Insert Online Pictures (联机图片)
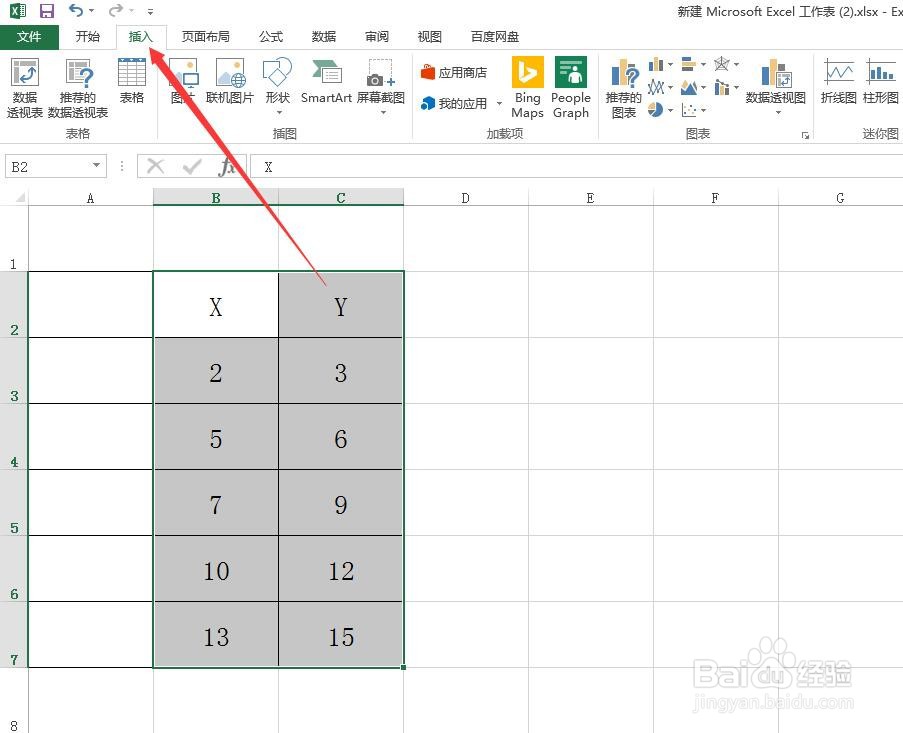 click(230, 81)
